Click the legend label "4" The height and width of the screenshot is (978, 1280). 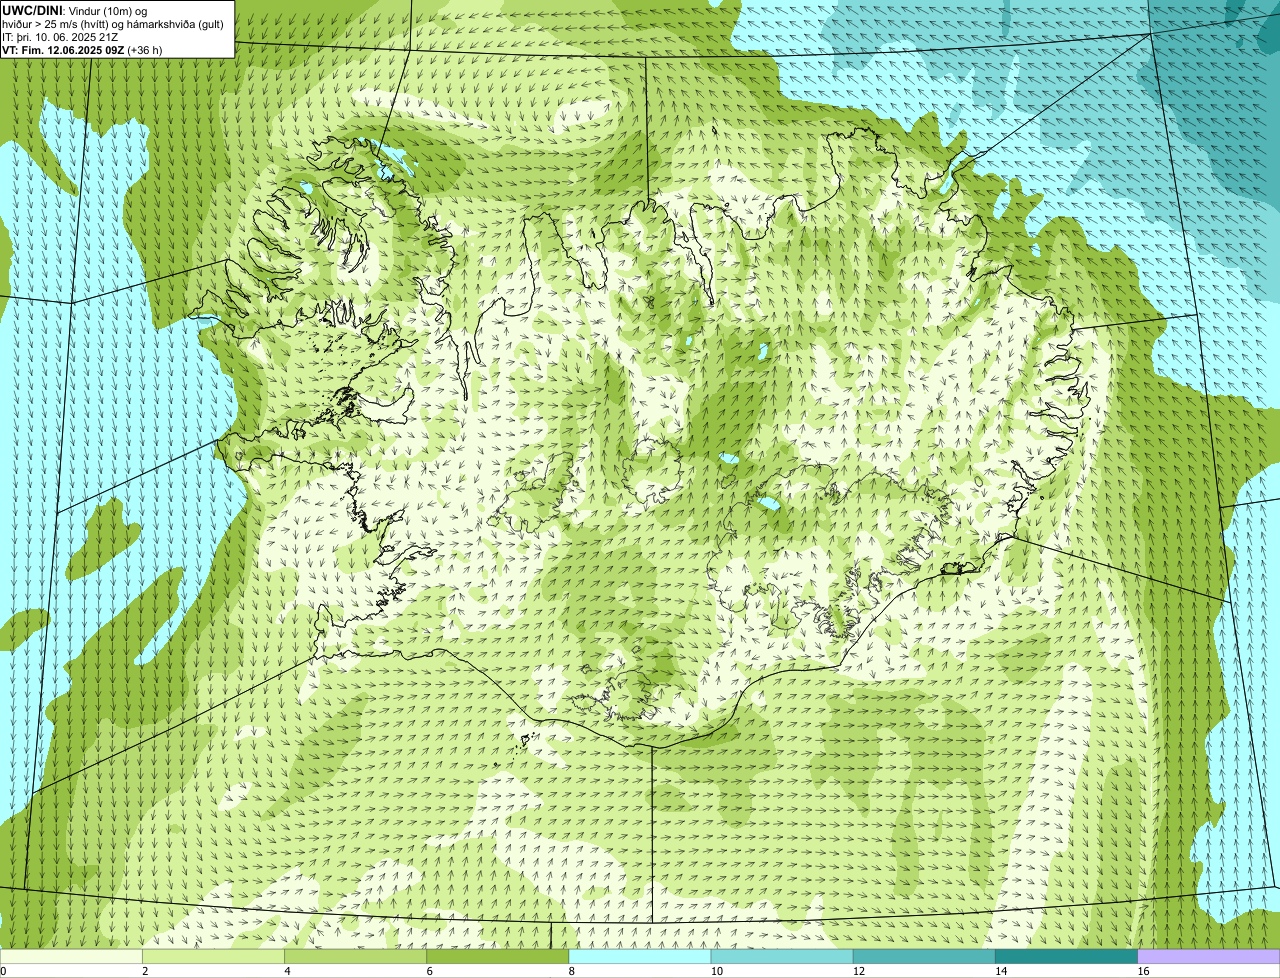288,971
